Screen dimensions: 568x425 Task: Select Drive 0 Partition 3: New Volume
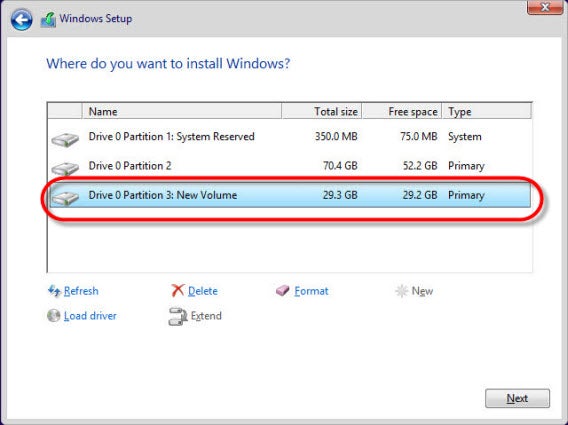click(290, 195)
